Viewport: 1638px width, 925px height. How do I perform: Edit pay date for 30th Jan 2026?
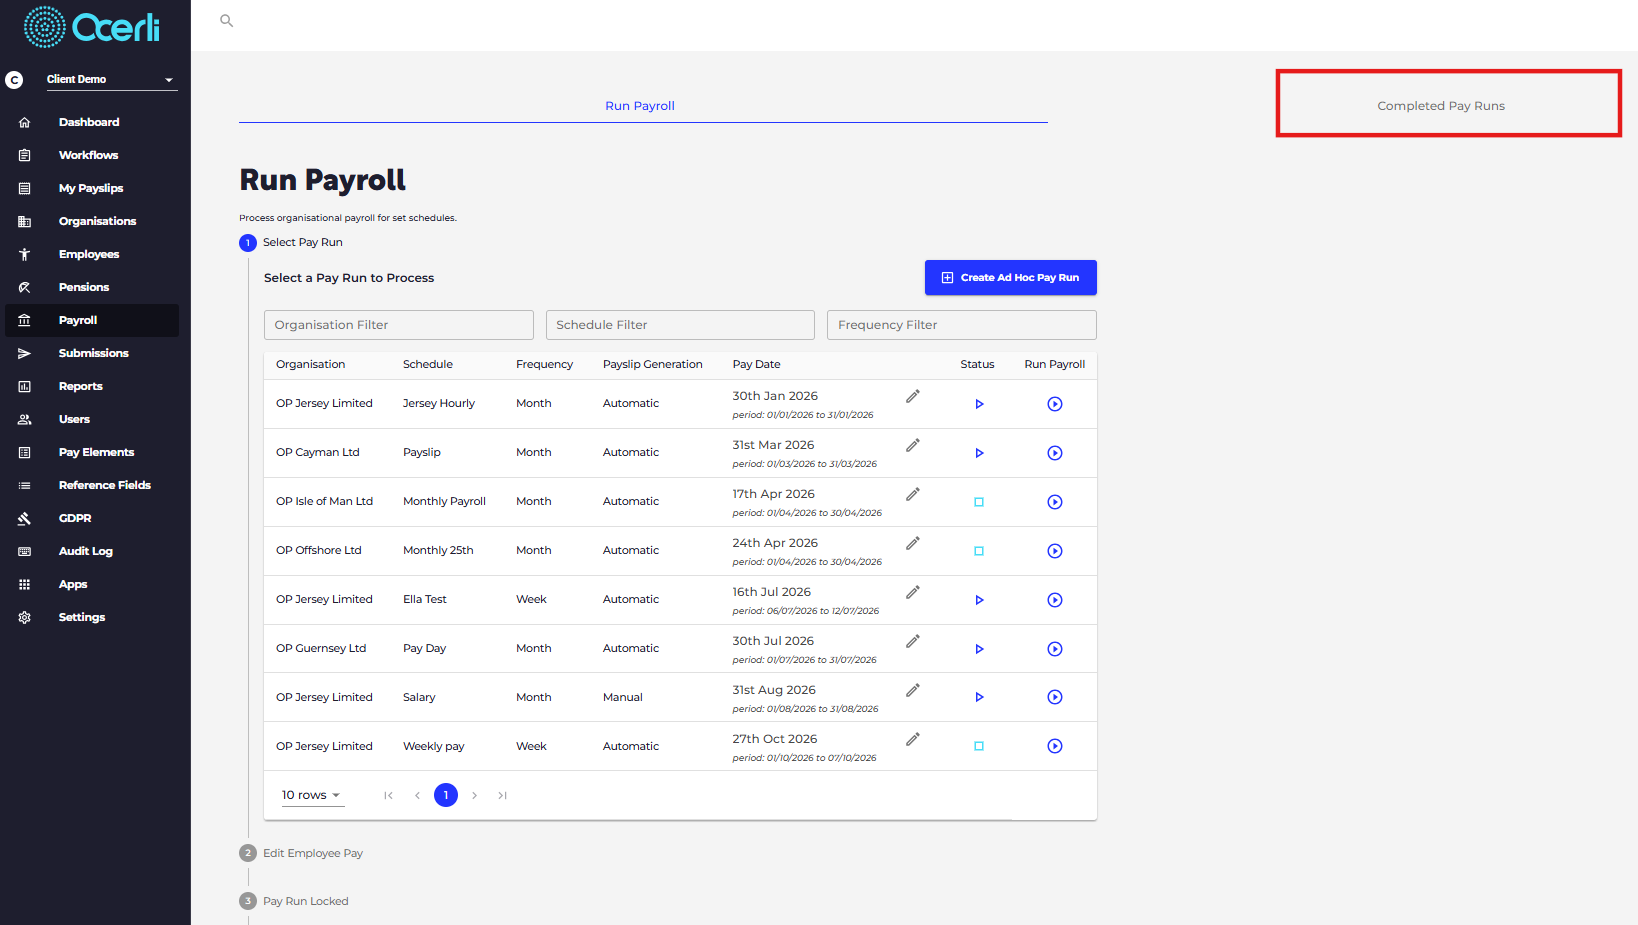point(913,397)
